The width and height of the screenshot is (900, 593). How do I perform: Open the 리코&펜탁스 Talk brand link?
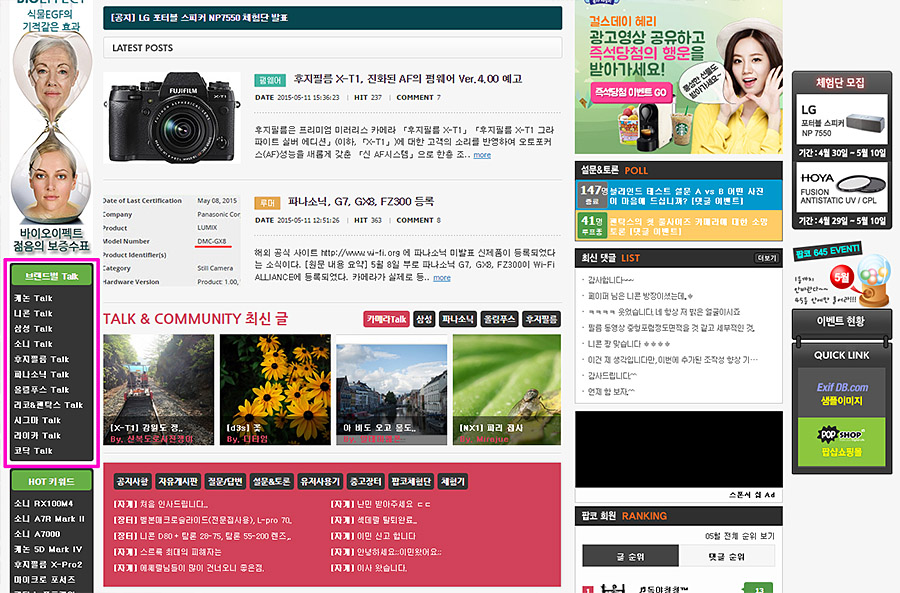[x=48, y=405]
